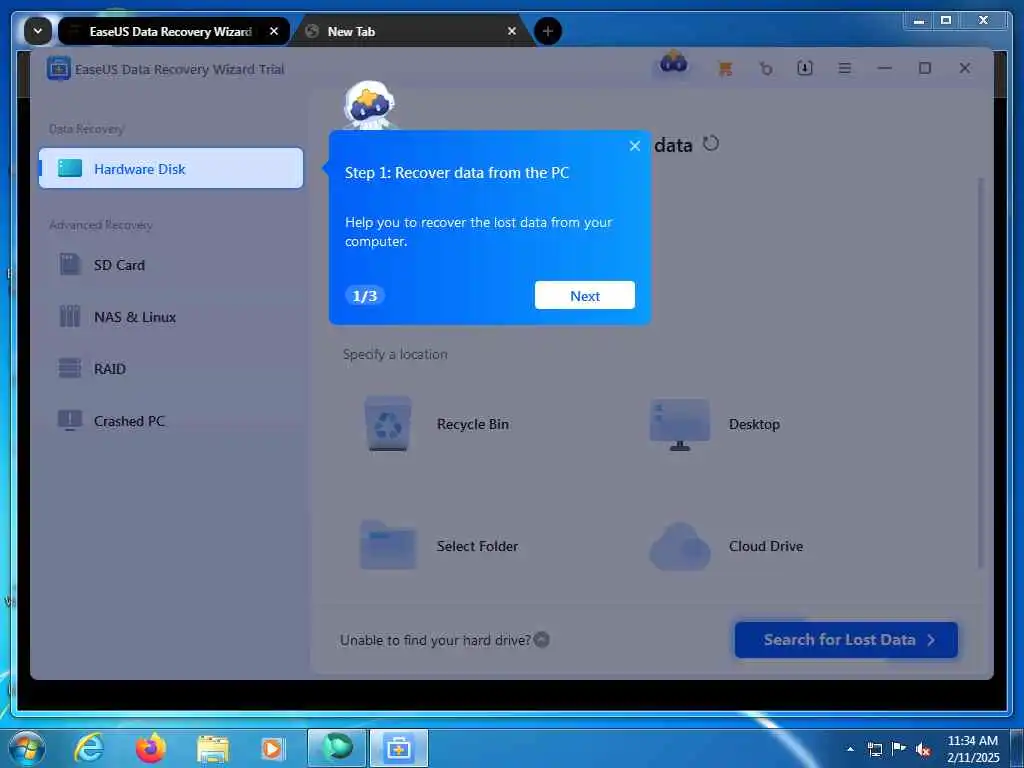The height and width of the screenshot is (768, 1024).
Task: Click the key activation icon in header
Action: coord(765,68)
